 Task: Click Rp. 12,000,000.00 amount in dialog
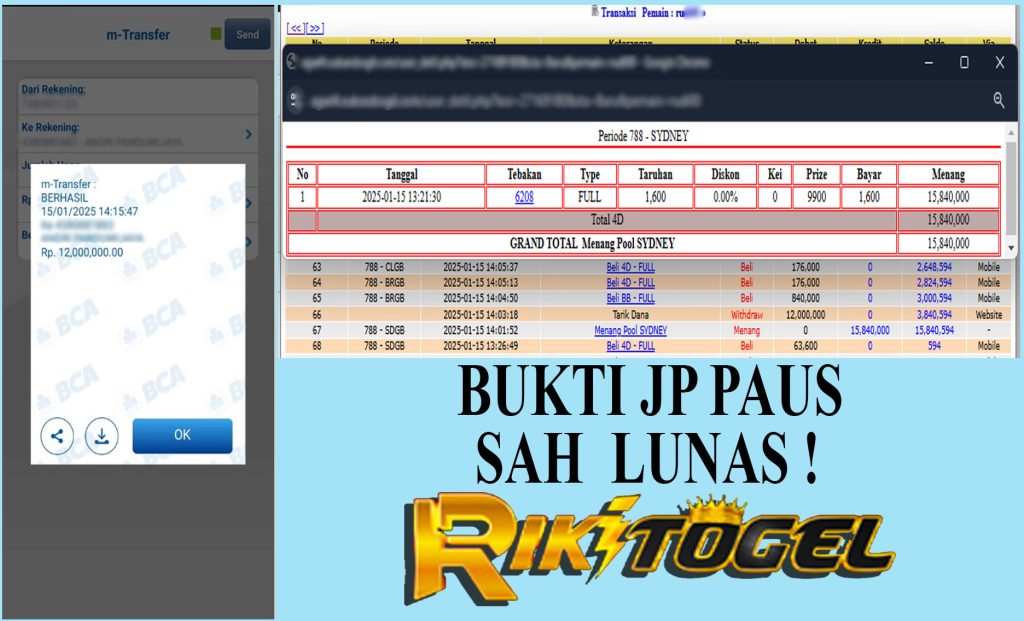82,252
